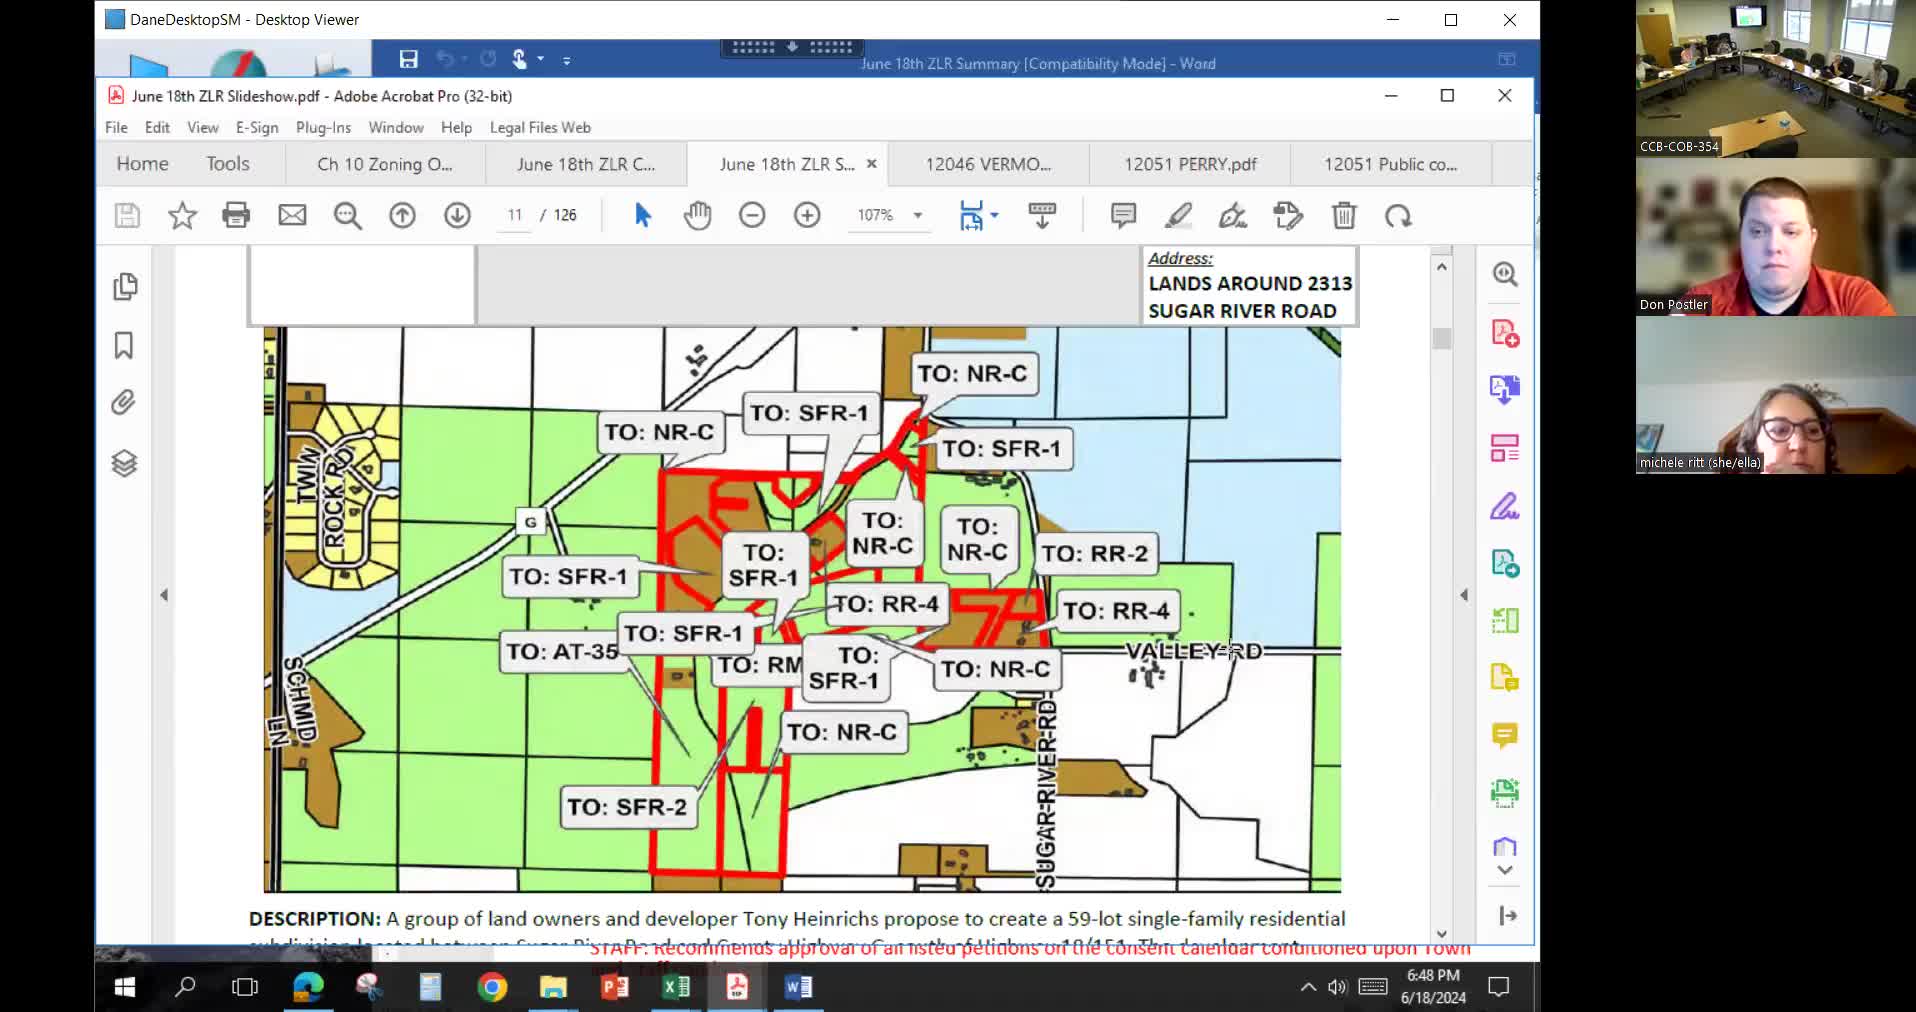1916x1012 pixels.
Task: Activate the Hand tool
Action: point(697,216)
